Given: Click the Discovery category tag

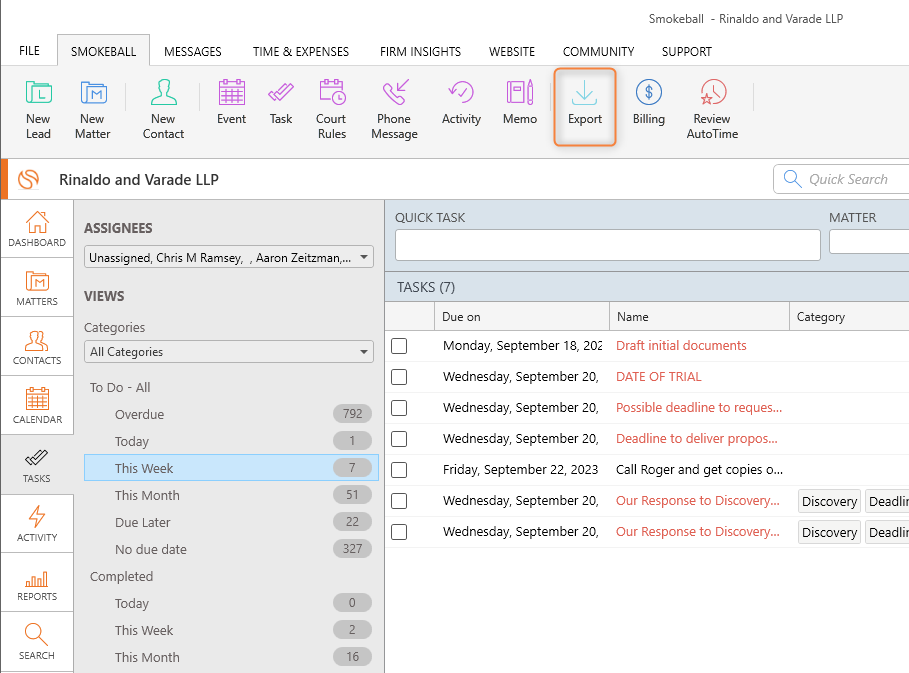Looking at the screenshot, I should pos(829,501).
